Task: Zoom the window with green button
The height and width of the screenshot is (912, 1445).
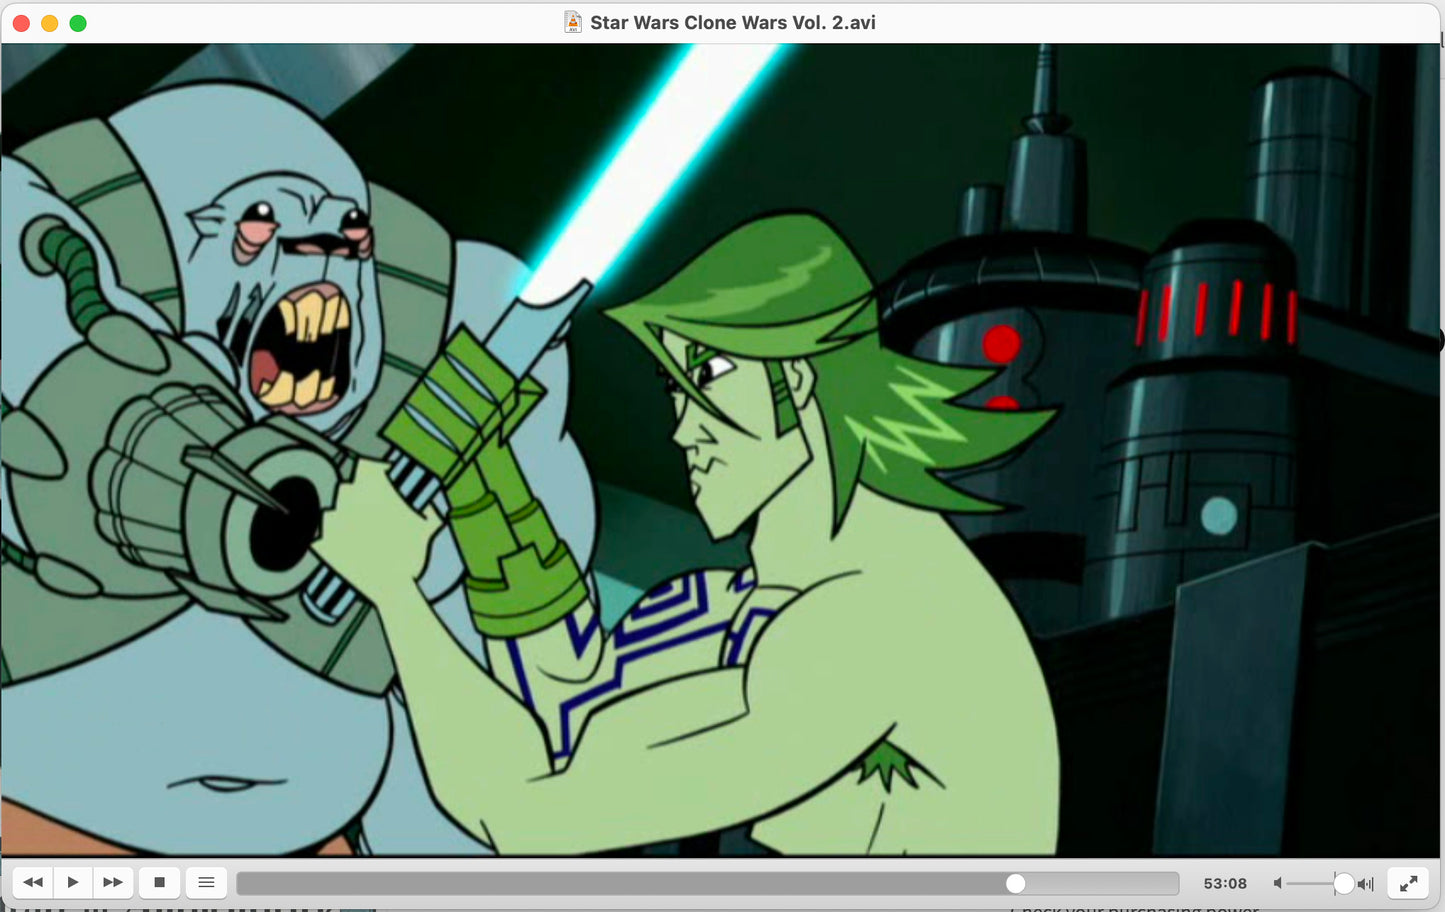Action: pos(78,23)
